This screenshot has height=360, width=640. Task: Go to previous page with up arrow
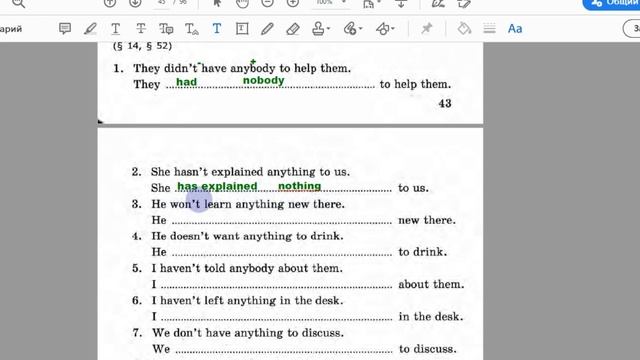coord(110,3)
